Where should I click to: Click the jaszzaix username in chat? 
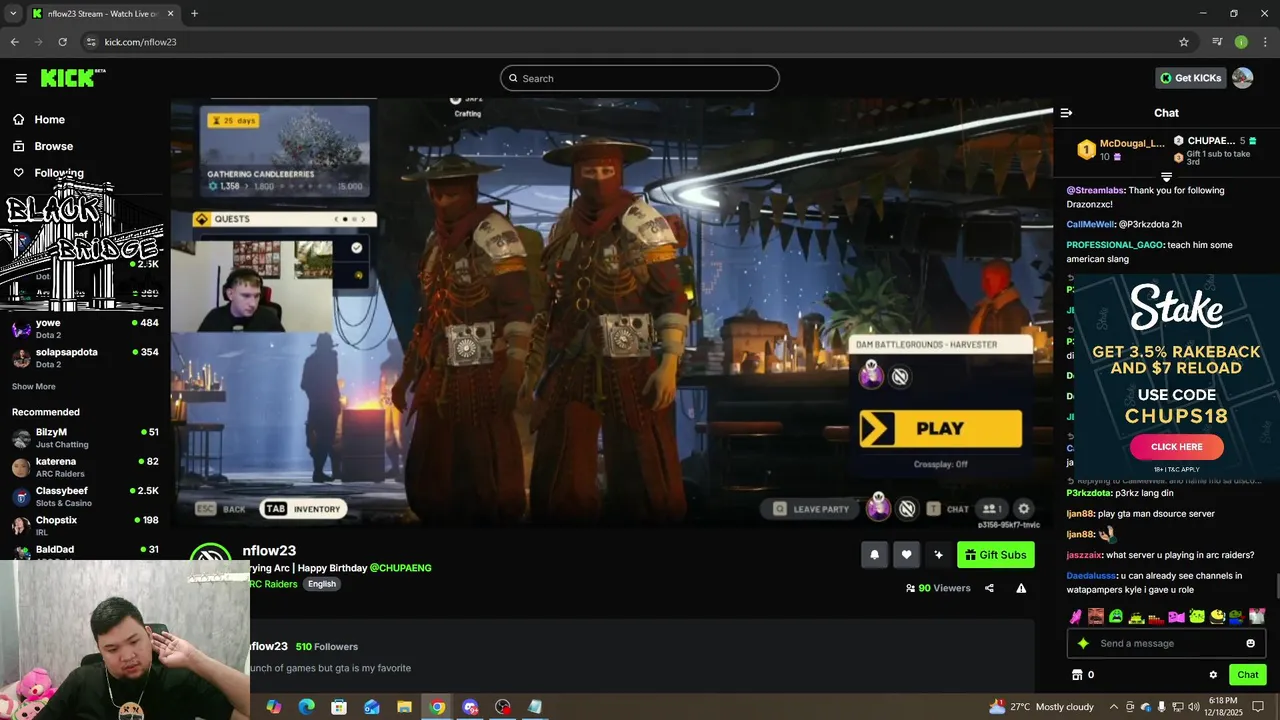tap(1084, 555)
